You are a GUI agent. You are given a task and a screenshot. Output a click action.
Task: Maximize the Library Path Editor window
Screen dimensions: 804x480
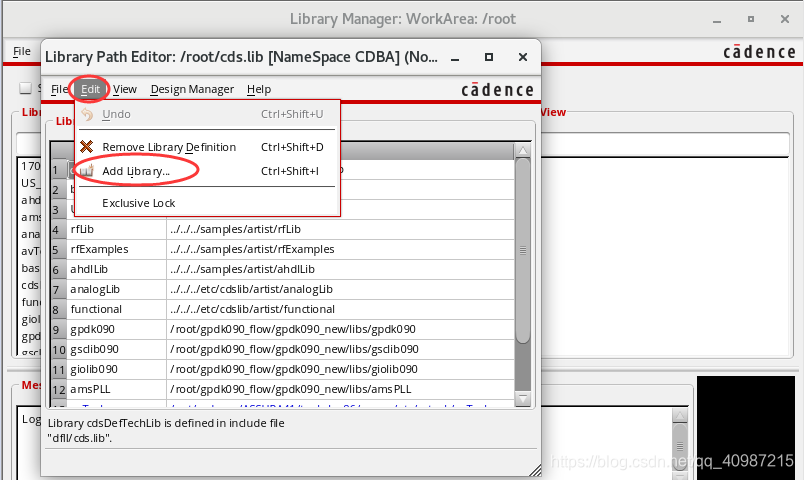(x=488, y=57)
